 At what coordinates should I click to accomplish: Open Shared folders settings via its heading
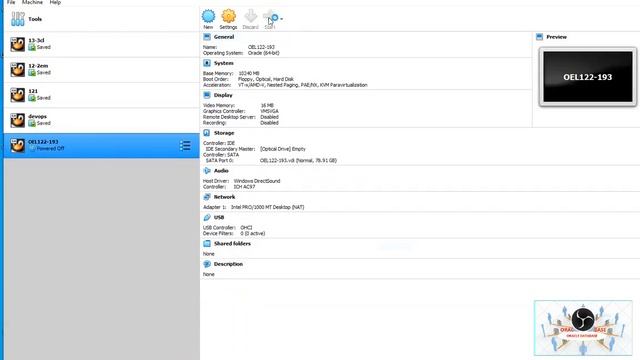pos(232,243)
